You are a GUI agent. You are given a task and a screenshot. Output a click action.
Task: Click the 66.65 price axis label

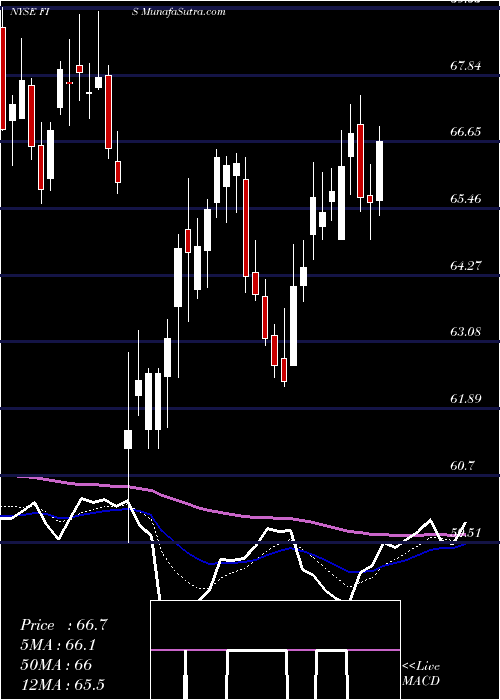point(466,132)
